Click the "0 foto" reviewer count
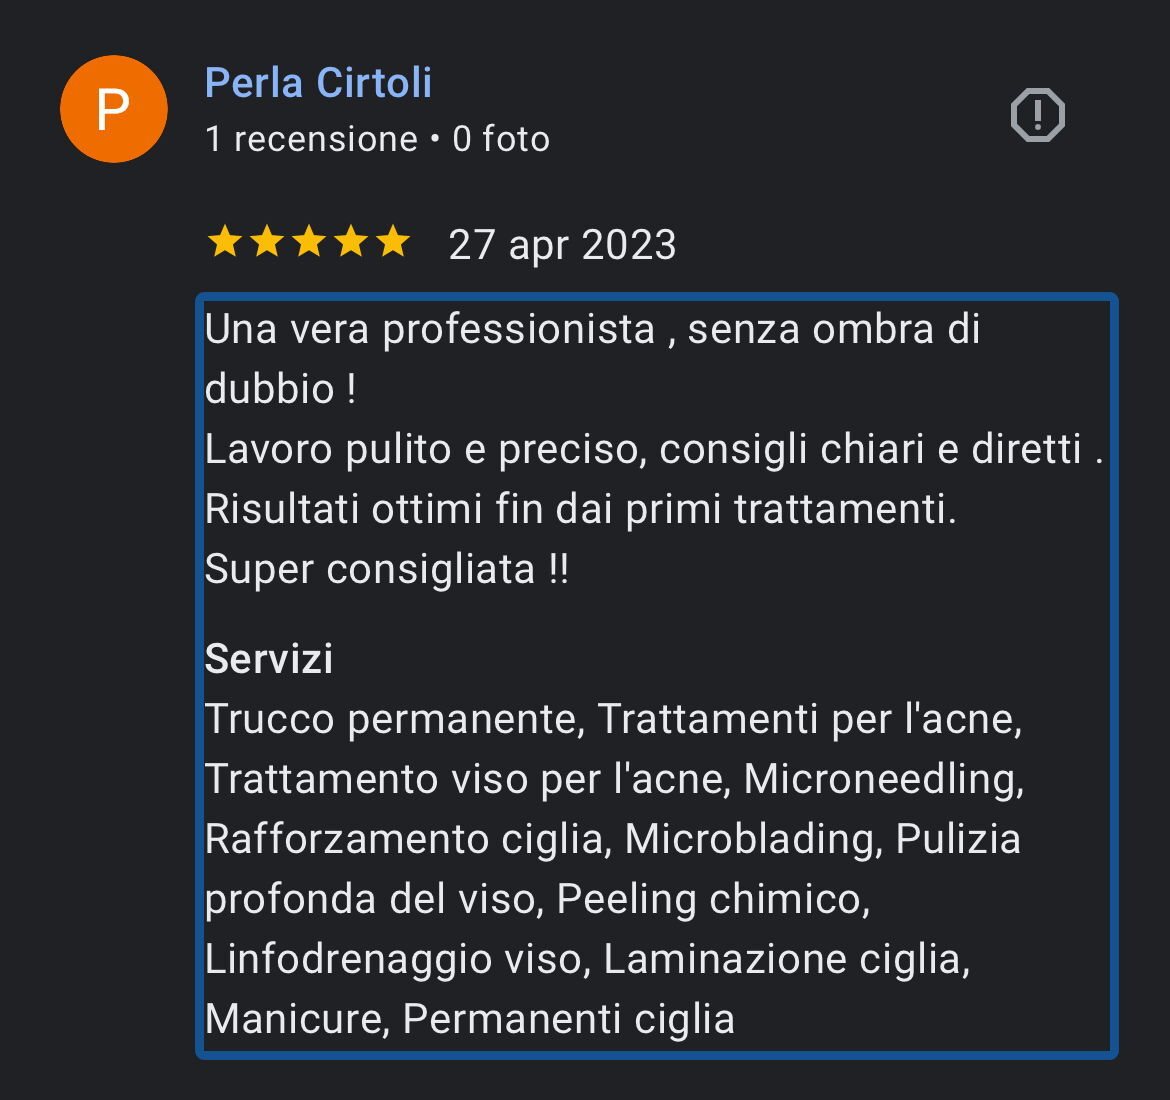1170x1100 pixels. (x=501, y=139)
